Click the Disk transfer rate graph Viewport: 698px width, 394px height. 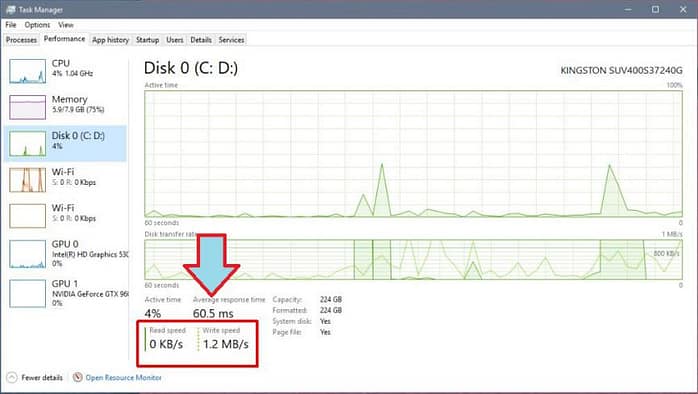point(413,260)
